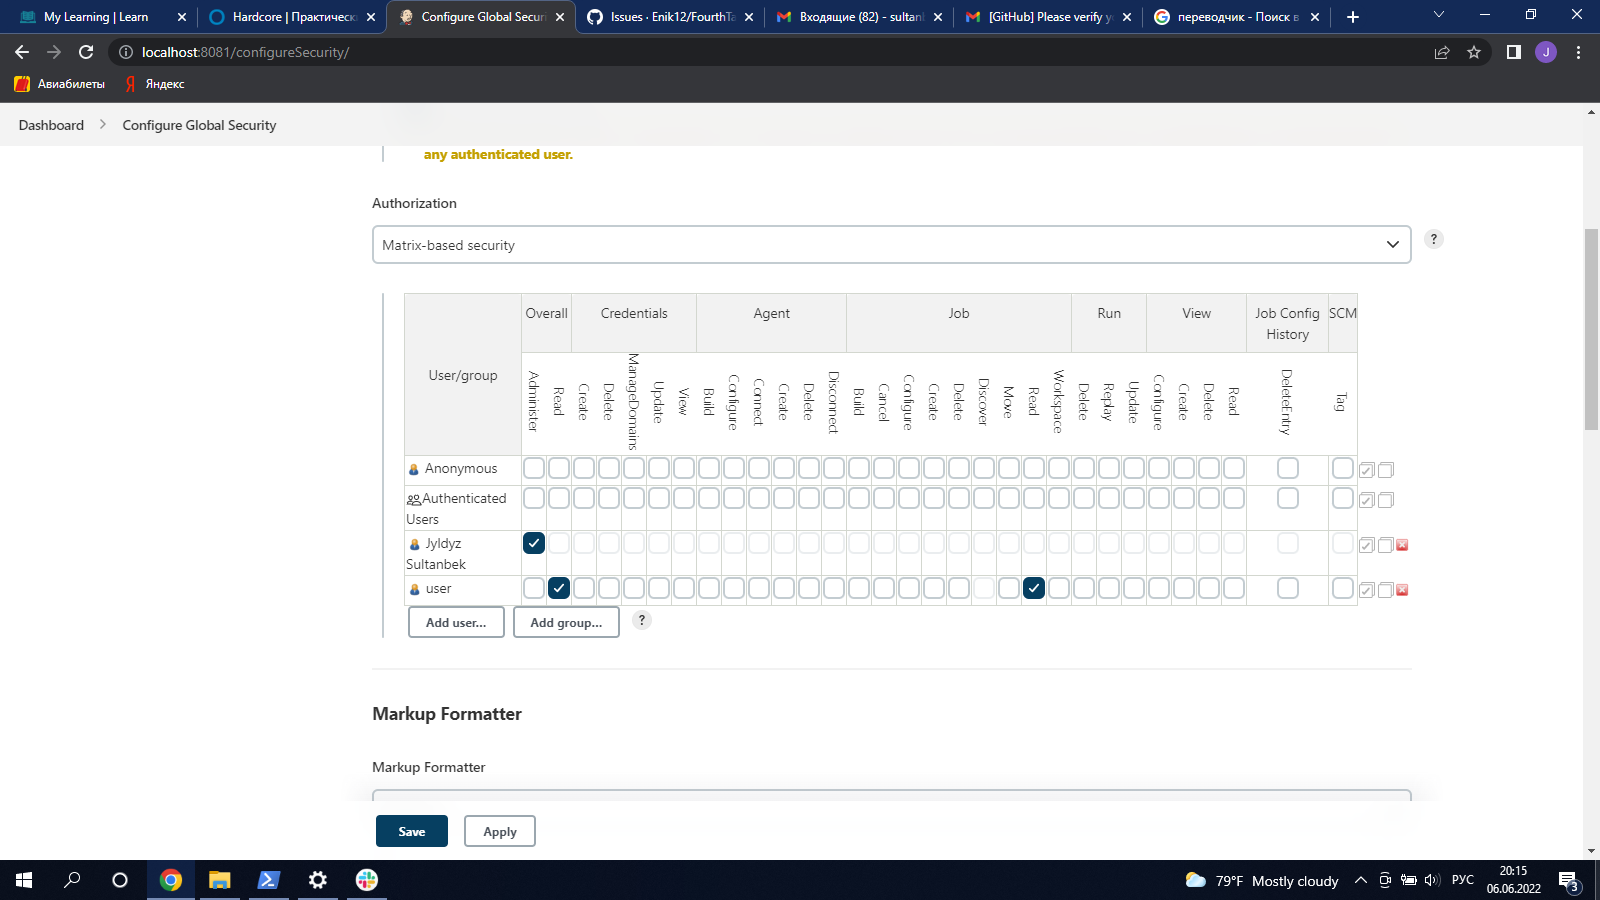Viewport: 1600px width, 900px height.
Task: Open File Explorer from the taskbar
Action: point(220,880)
